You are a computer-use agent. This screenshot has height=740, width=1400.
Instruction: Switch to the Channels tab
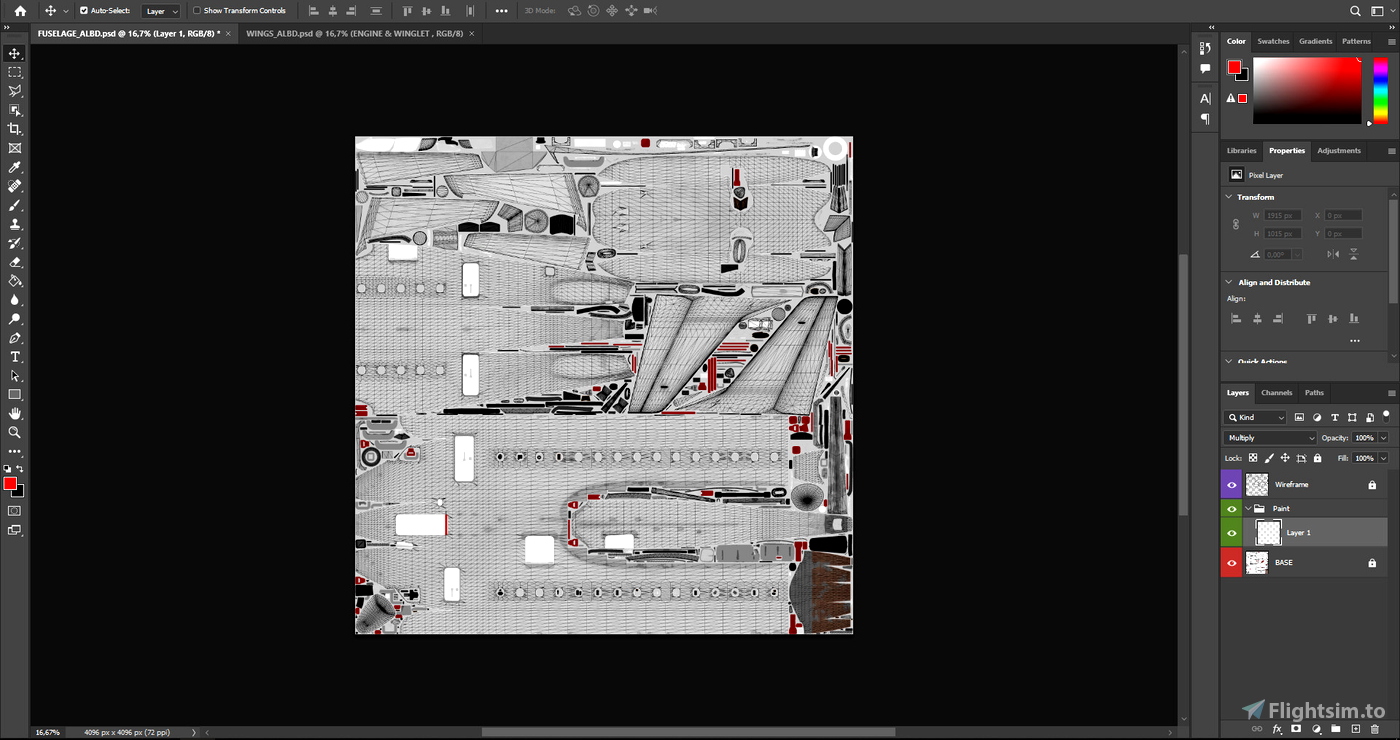1277,393
